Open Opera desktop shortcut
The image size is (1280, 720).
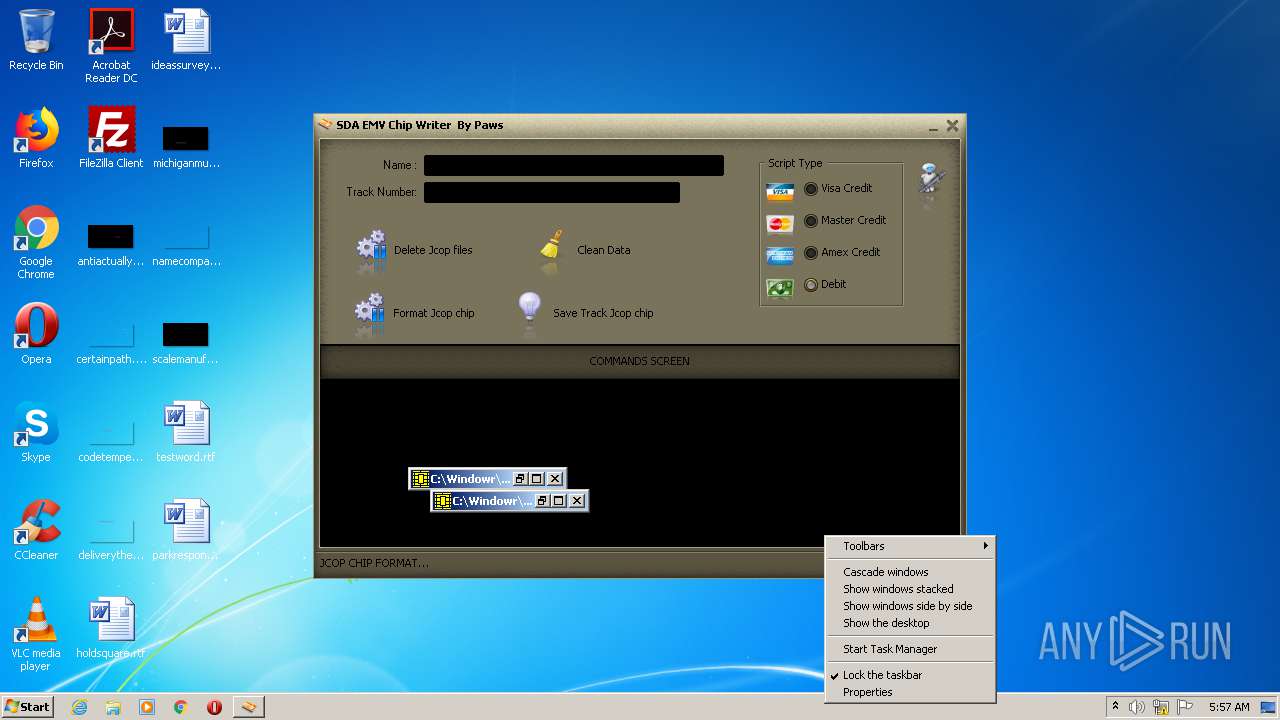pyautogui.click(x=36, y=334)
